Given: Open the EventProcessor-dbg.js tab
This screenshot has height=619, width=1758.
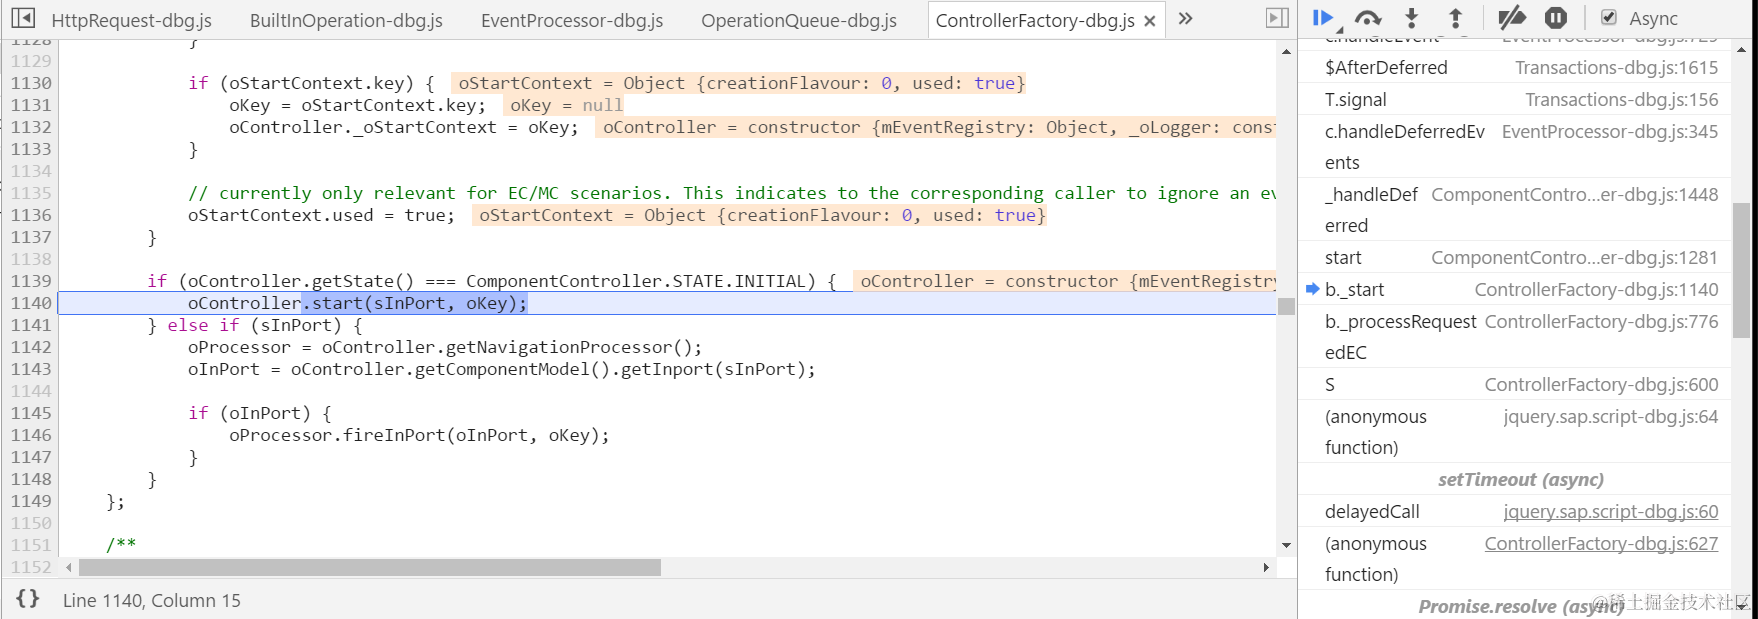Looking at the screenshot, I should click(572, 20).
